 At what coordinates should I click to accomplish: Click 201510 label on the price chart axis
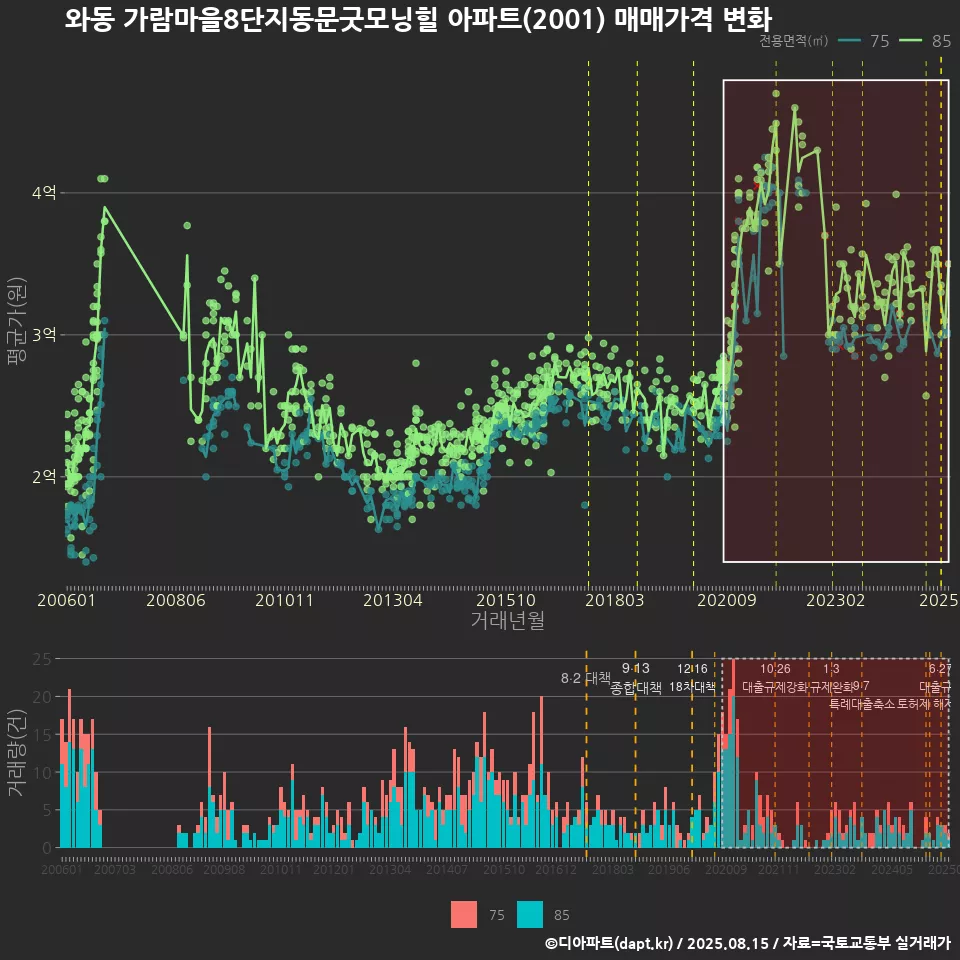pos(506,600)
